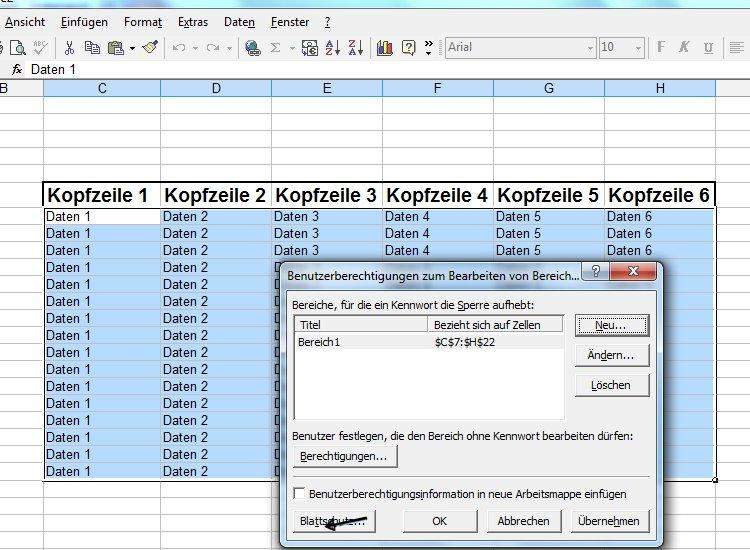Open the Extras menu
Screen dimensions: 750x550
(x=193, y=22)
